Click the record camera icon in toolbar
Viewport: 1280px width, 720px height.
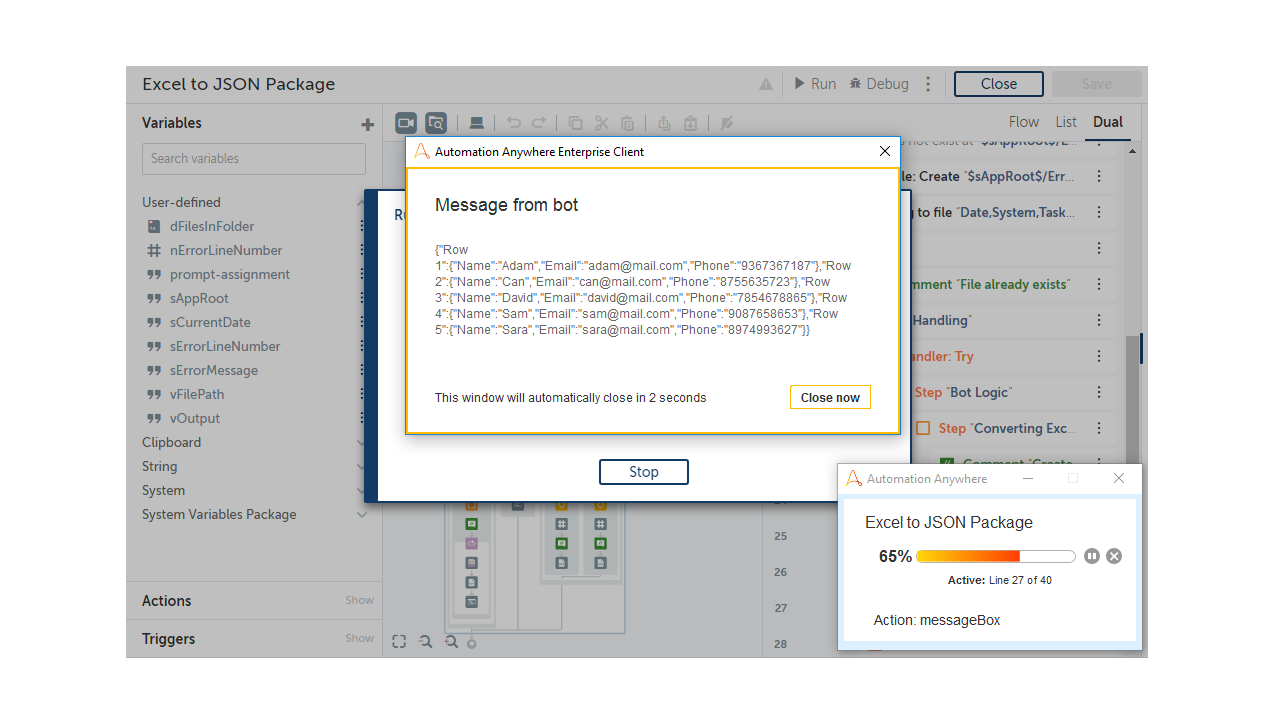[x=405, y=123]
